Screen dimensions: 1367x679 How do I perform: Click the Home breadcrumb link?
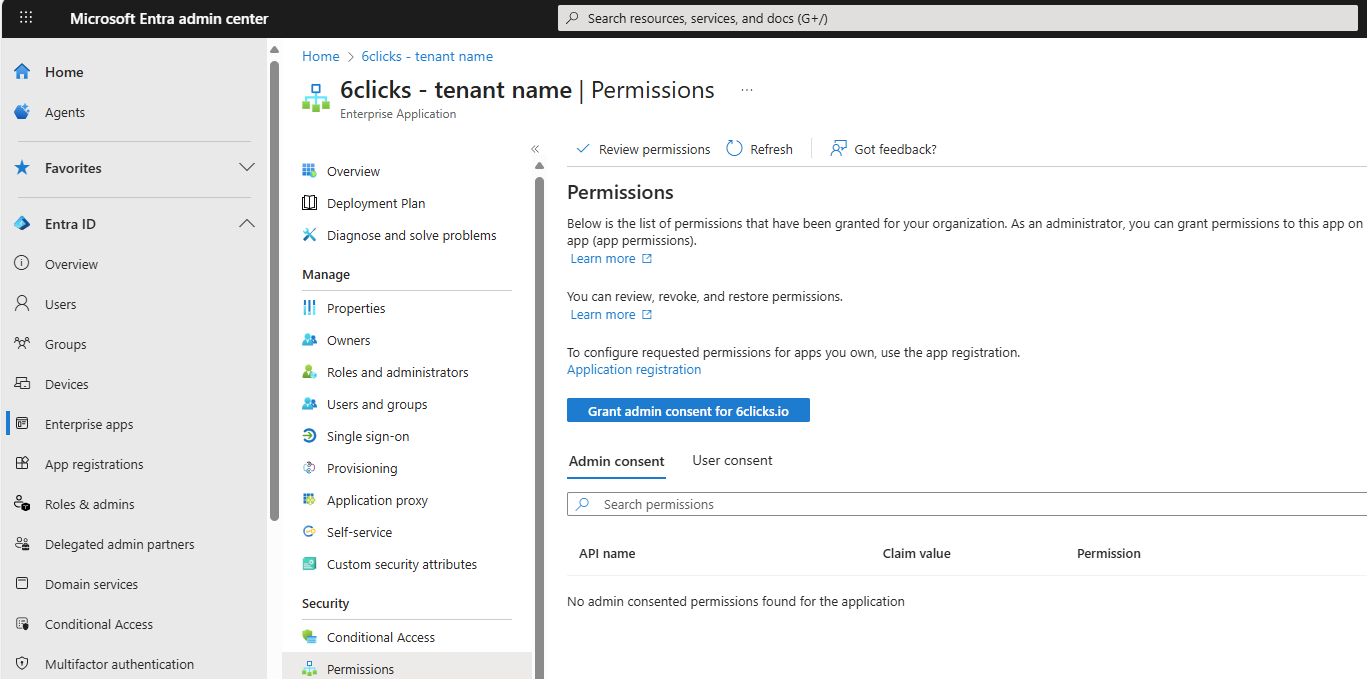[x=321, y=57]
